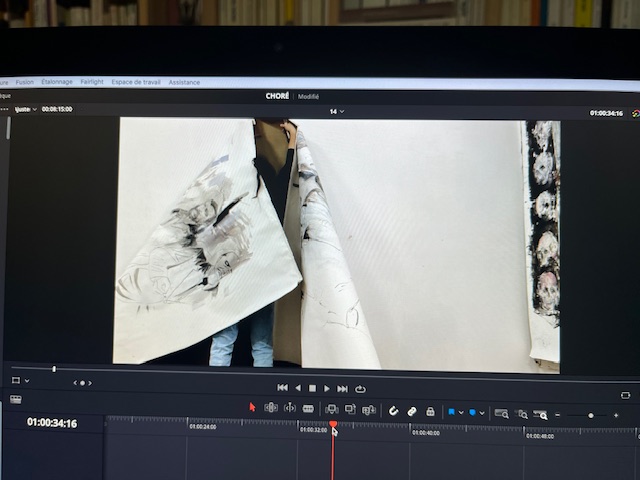Select the Blade edit tool
The width and height of the screenshot is (640, 480).
(x=308, y=409)
